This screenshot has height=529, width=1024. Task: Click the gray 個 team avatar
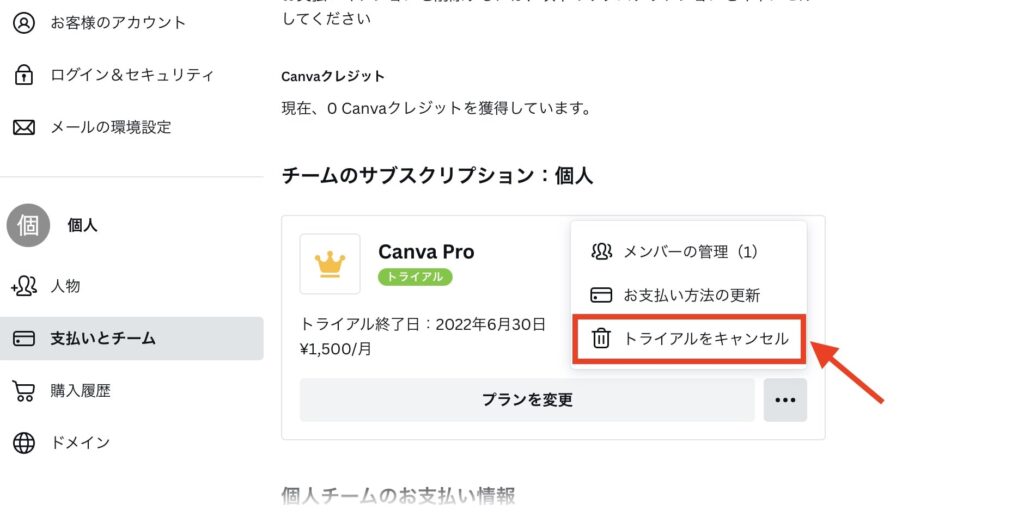pos(28,225)
